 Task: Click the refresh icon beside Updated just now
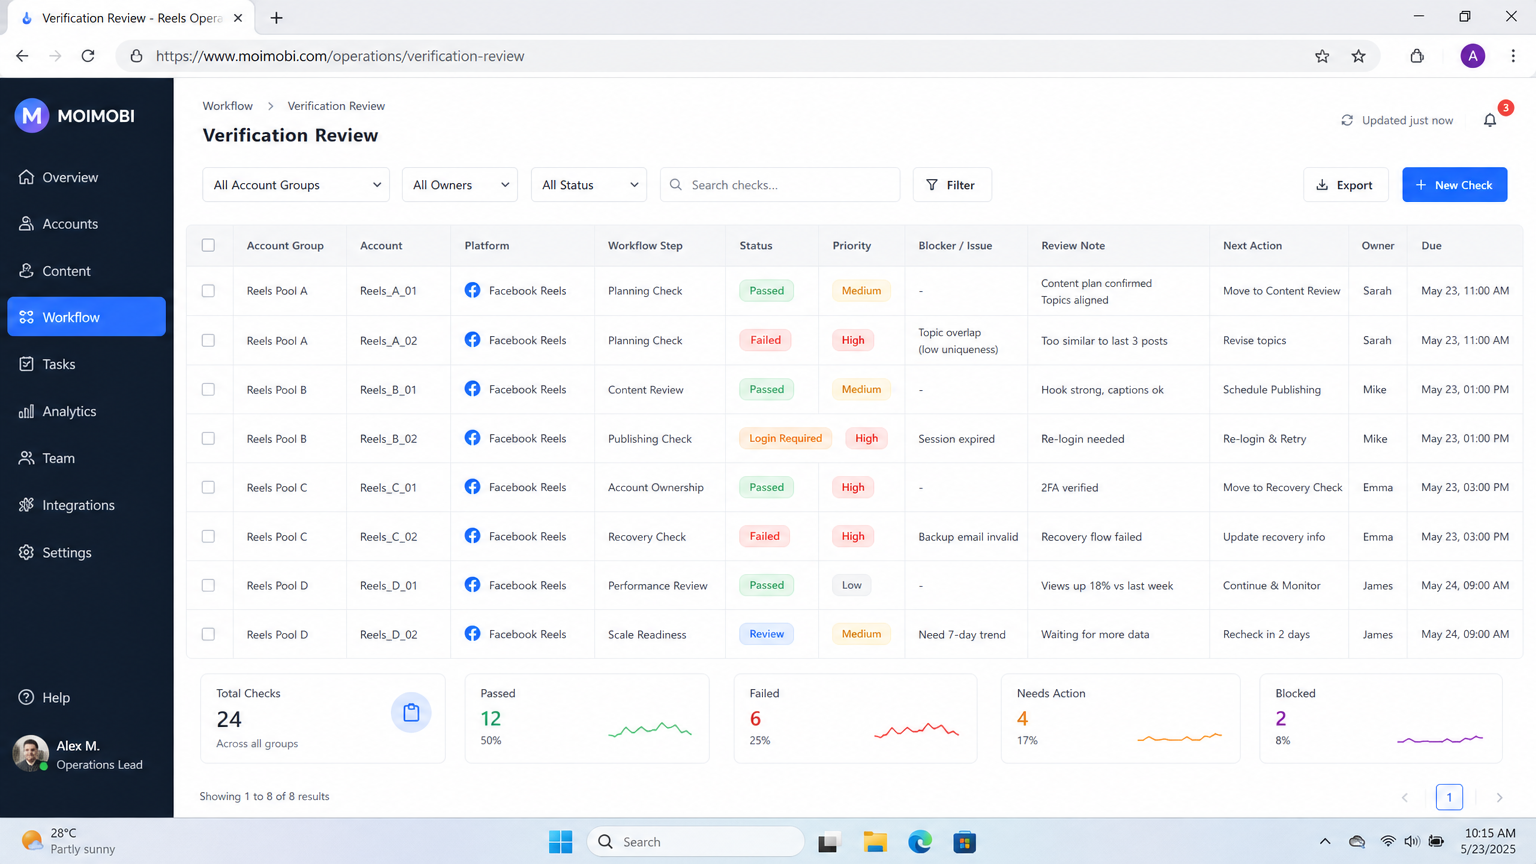pos(1347,120)
